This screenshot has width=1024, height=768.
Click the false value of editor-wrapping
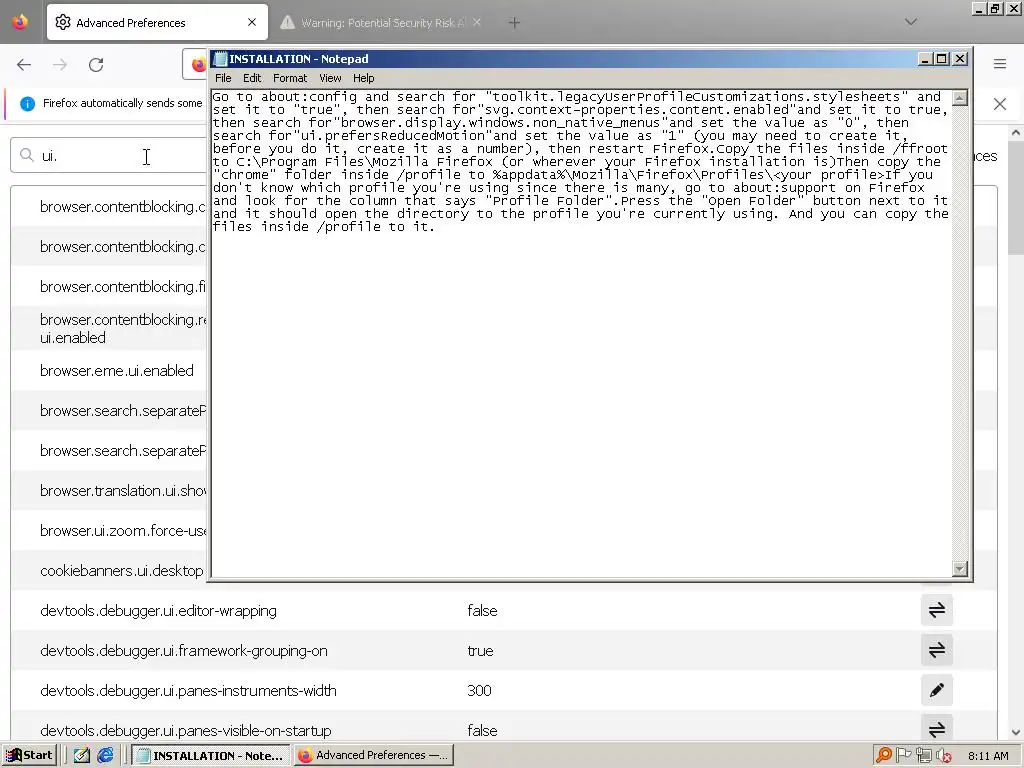coord(483,611)
